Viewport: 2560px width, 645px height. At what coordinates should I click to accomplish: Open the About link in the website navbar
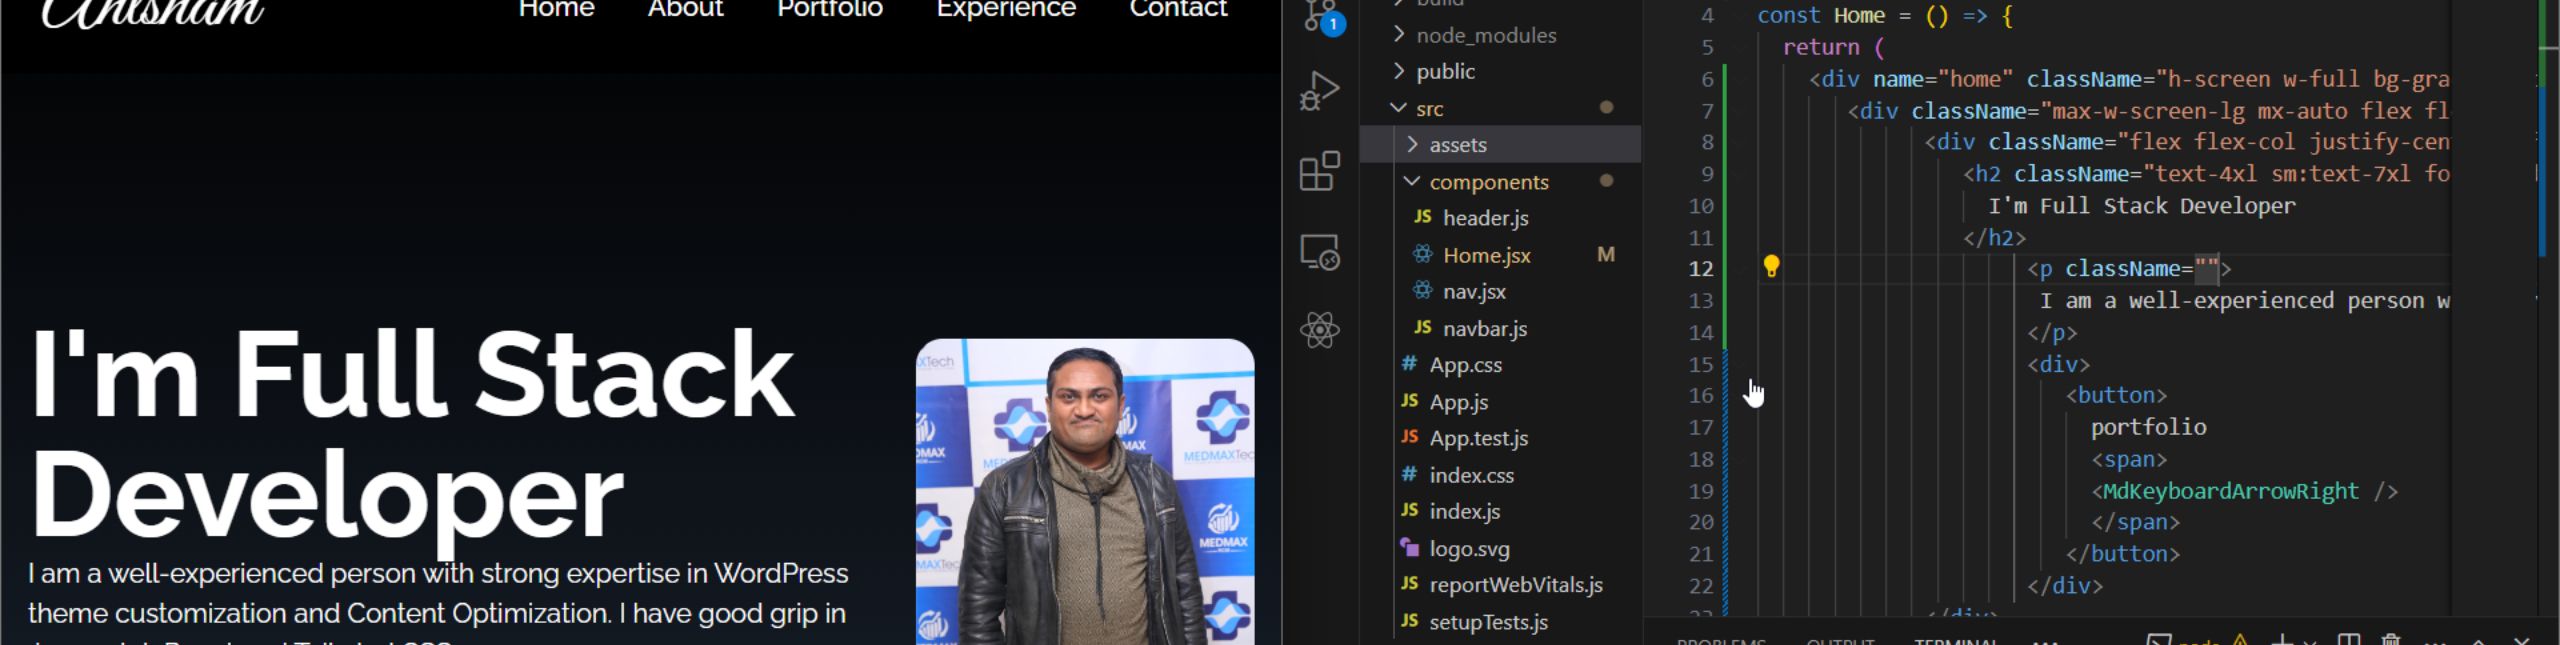[685, 9]
